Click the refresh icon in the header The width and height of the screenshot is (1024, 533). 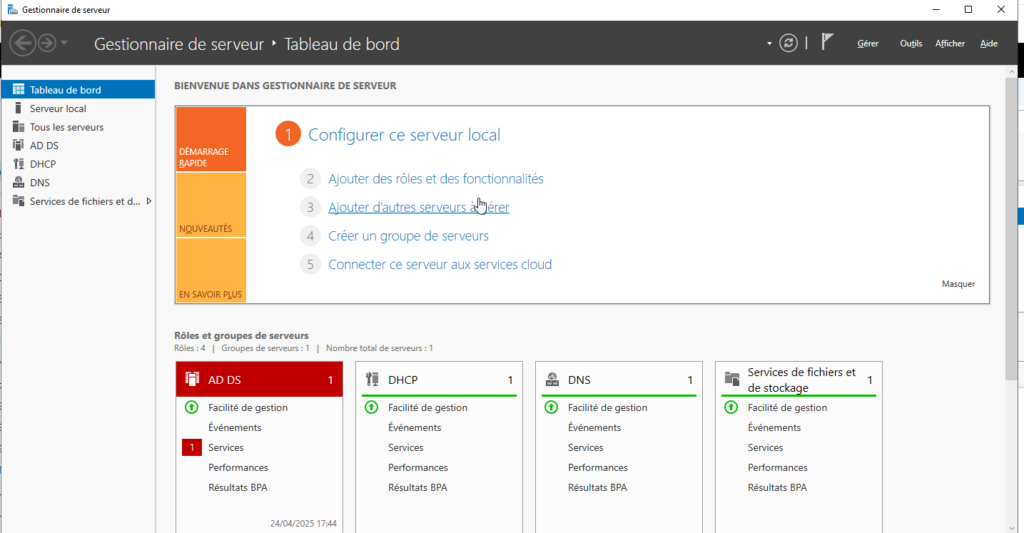[789, 43]
